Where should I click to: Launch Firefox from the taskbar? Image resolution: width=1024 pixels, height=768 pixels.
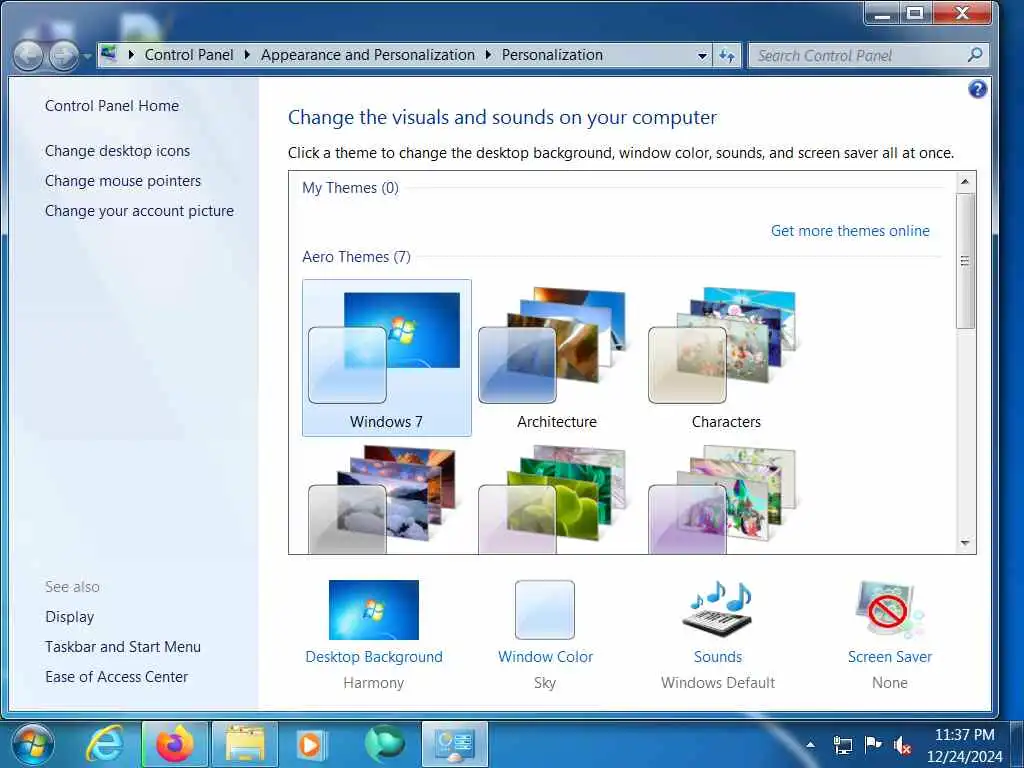[x=175, y=744]
